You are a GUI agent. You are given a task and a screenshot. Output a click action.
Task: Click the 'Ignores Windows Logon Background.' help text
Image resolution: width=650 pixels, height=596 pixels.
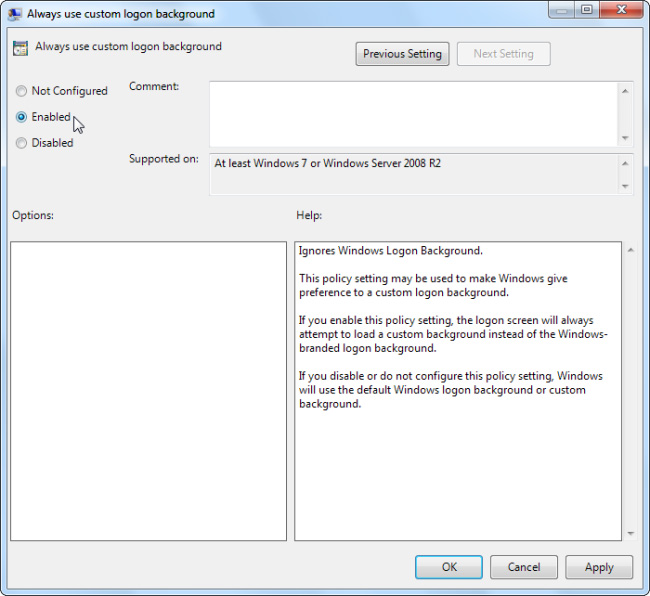point(390,251)
